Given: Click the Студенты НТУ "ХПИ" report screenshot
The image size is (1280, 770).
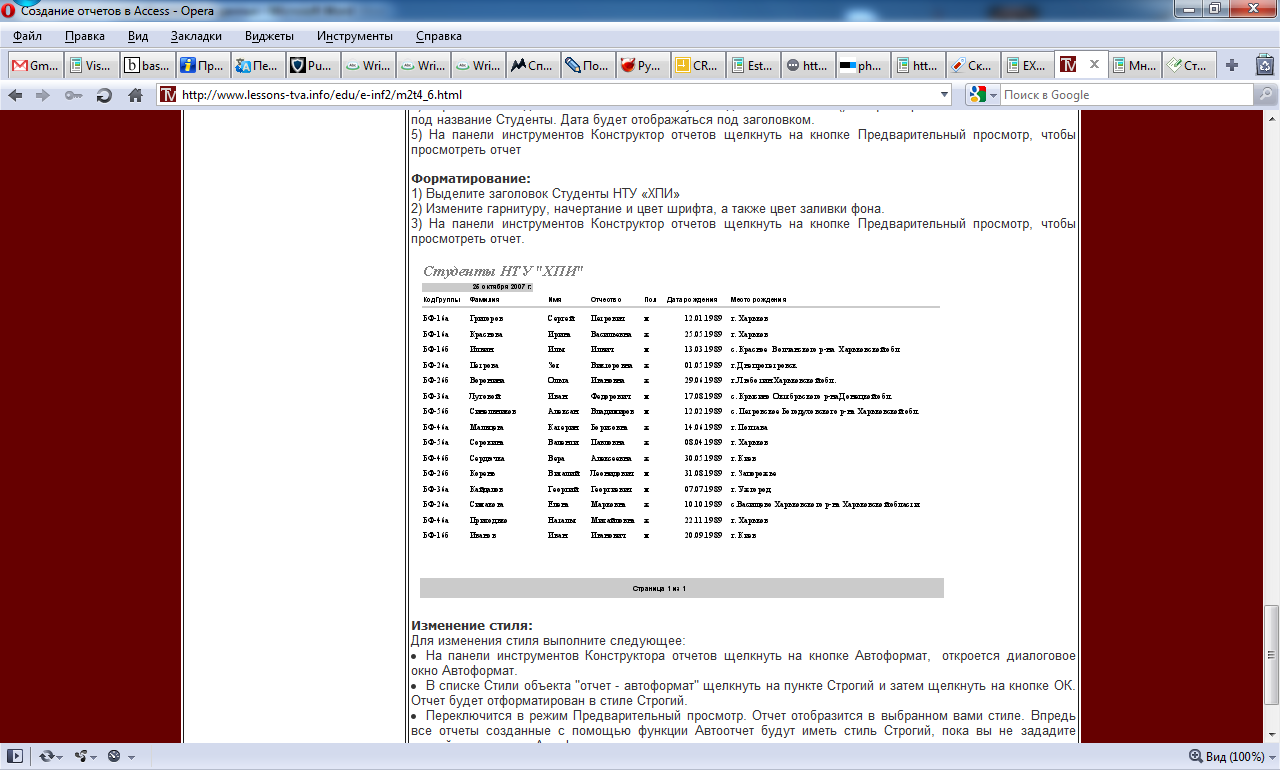Looking at the screenshot, I should tap(681, 430).
